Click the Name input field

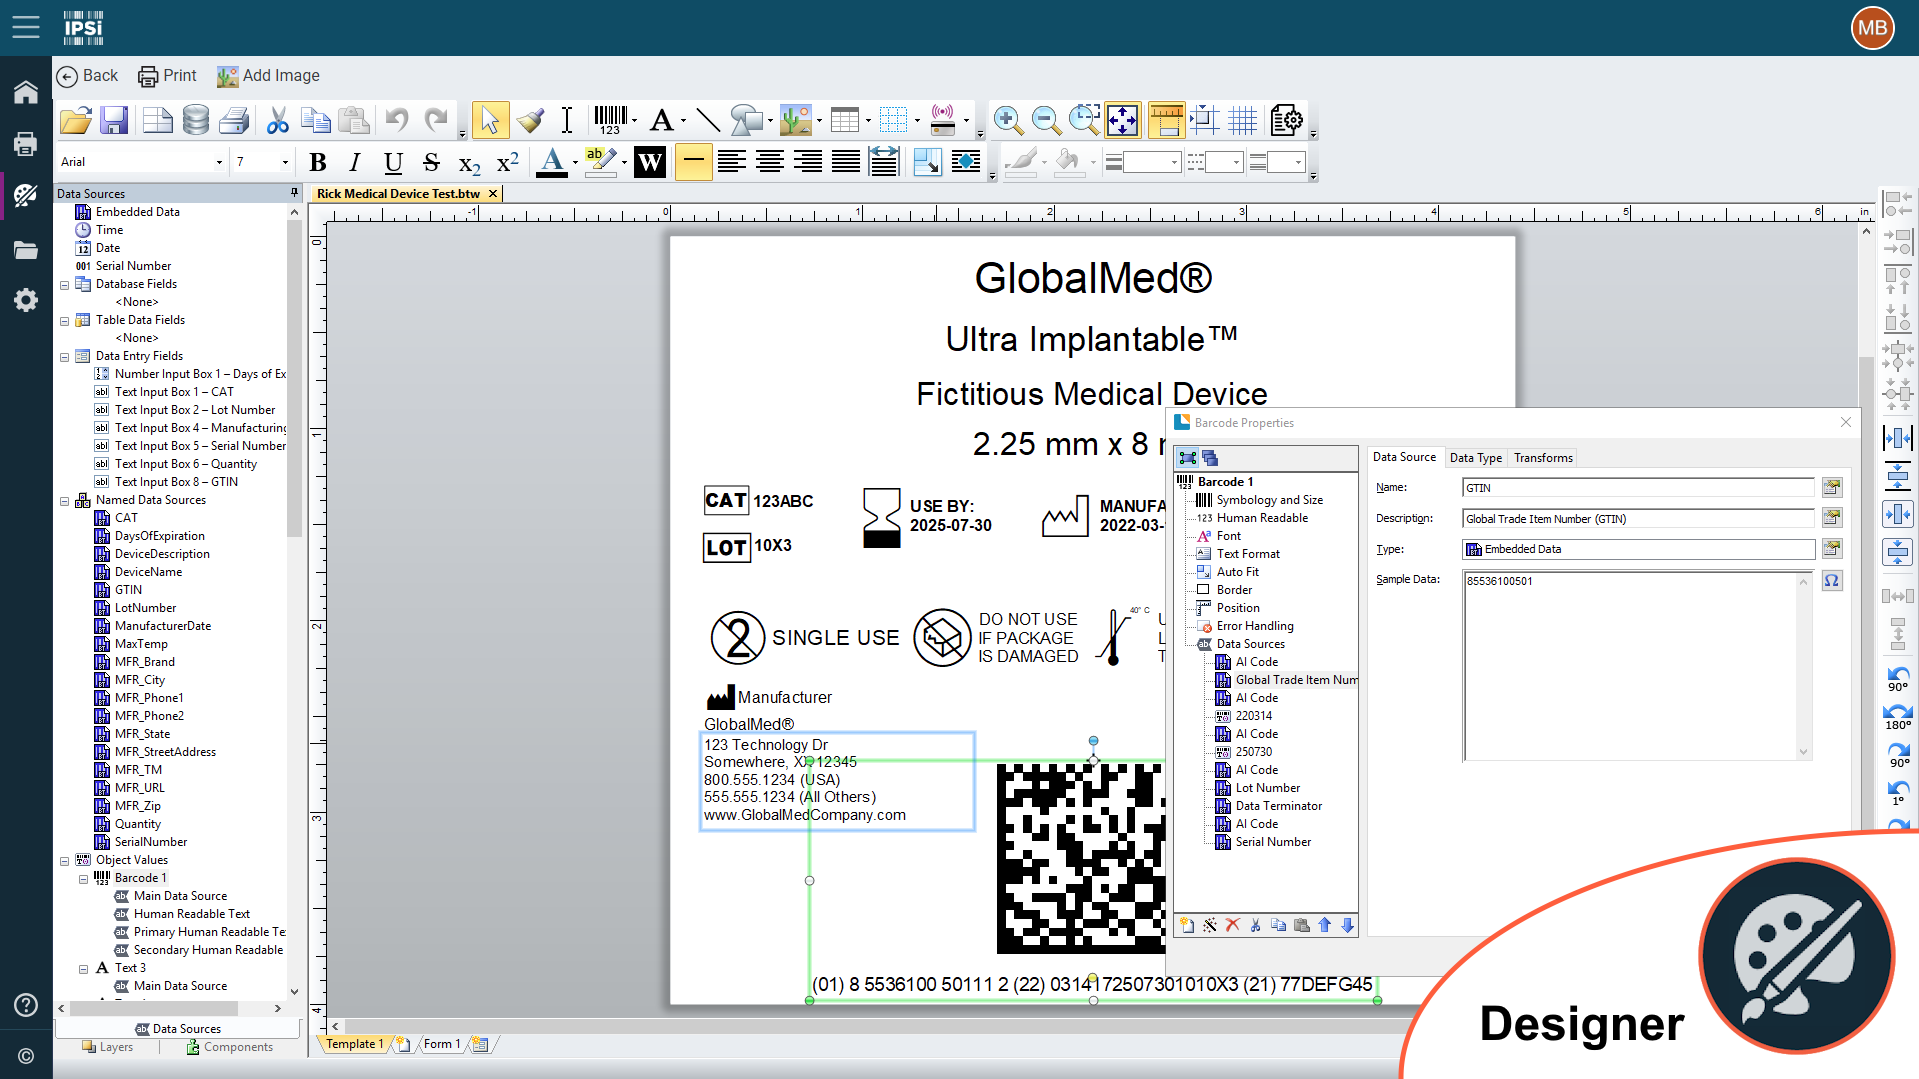1638,488
